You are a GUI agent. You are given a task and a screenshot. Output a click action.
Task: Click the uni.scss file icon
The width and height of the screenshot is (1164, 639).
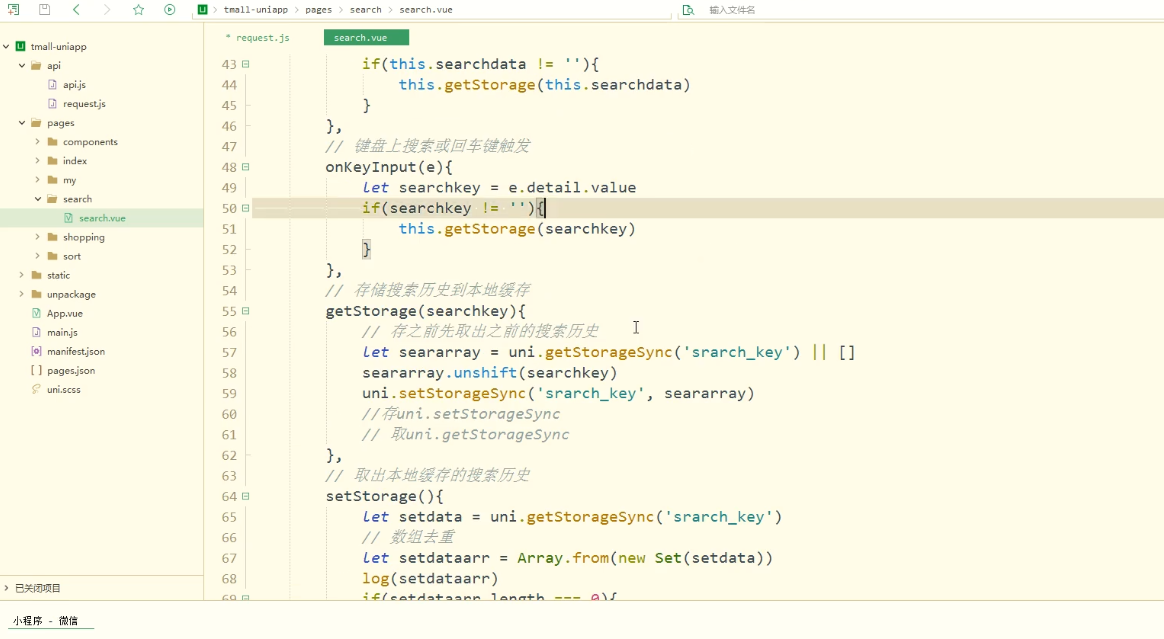[36, 390]
